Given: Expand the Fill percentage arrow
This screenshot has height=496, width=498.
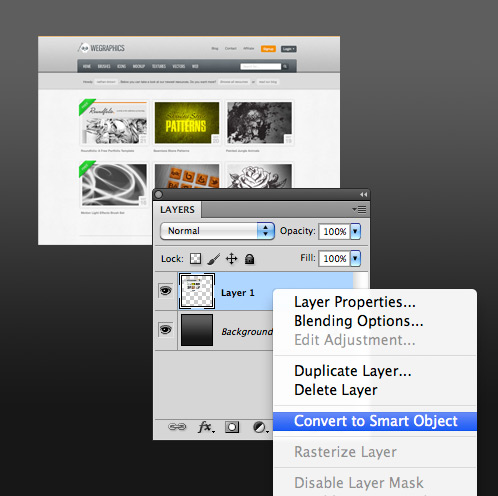Looking at the screenshot, I should [355, 258].
